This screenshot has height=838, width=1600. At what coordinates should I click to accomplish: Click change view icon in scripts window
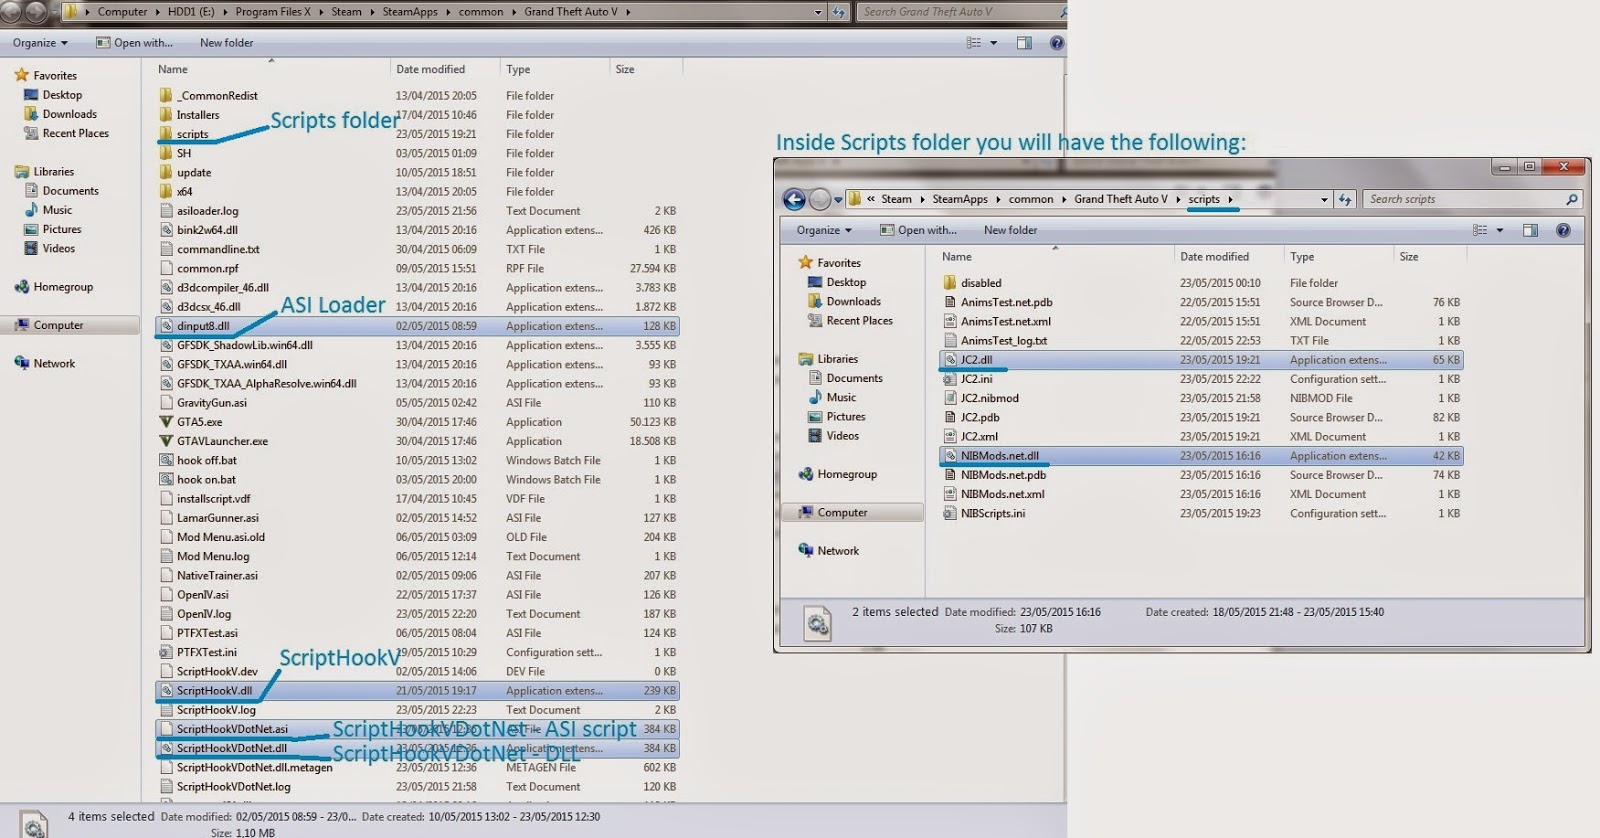[1480, 230]
